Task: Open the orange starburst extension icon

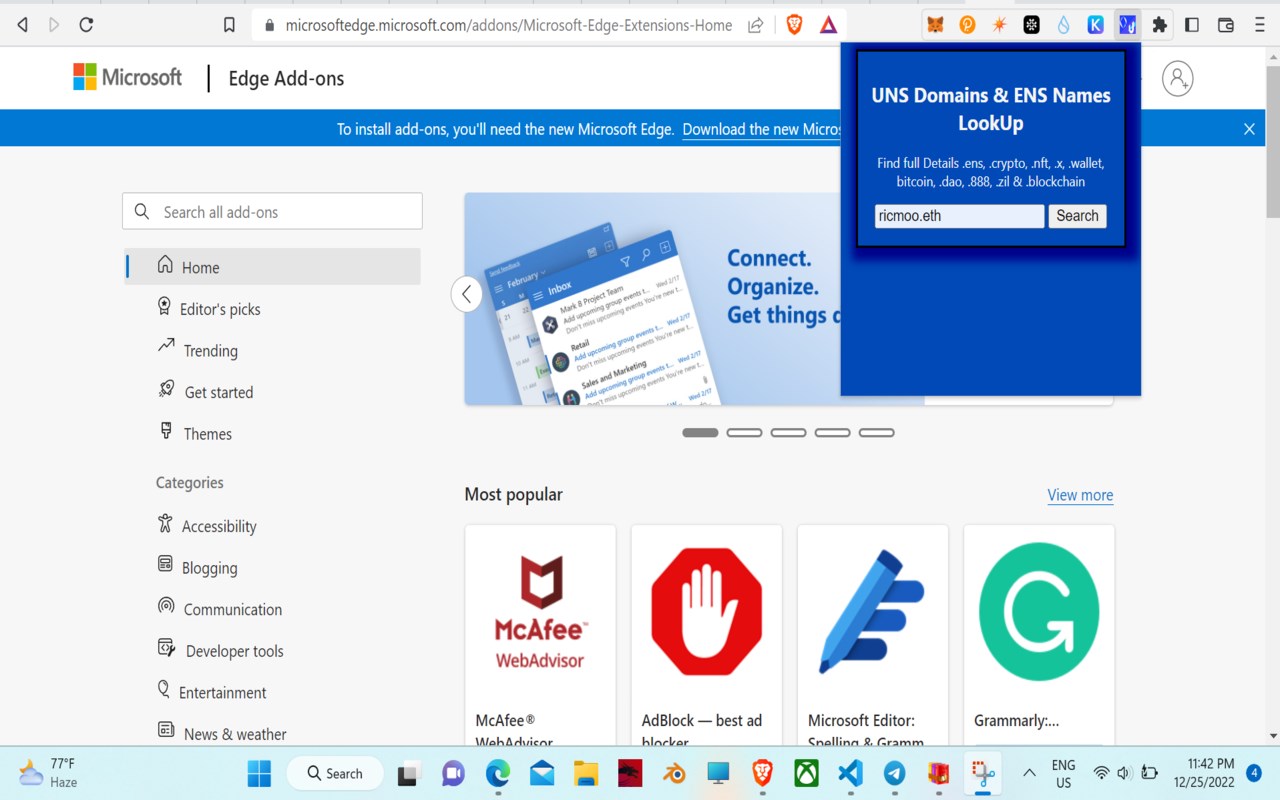Action: coord(999,25)
